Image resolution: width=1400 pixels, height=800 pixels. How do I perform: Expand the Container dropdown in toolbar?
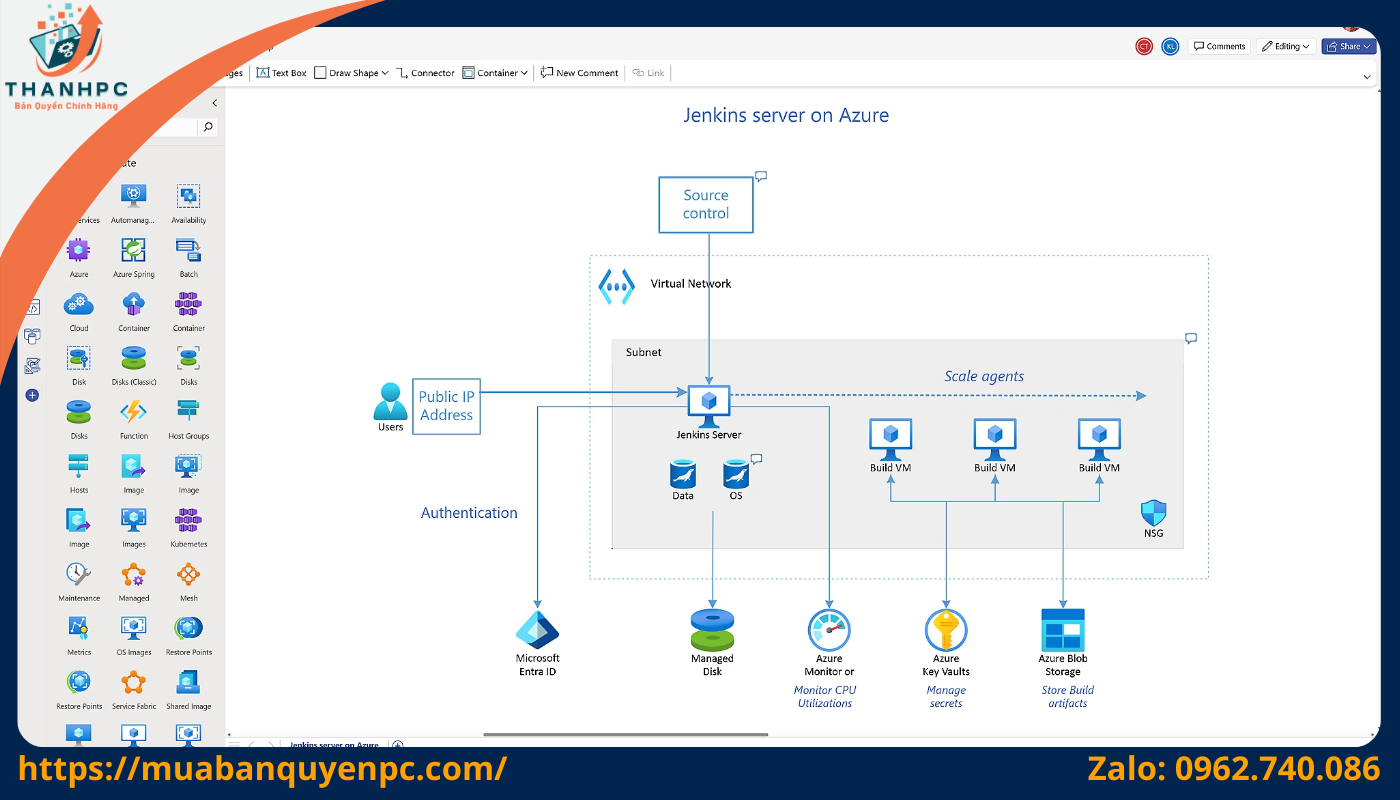(495, 73)
